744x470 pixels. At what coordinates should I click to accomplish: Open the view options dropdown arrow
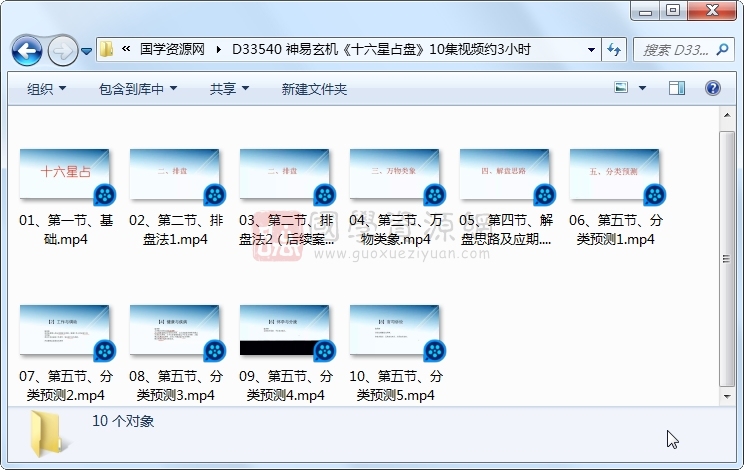(x=642, y=88)
